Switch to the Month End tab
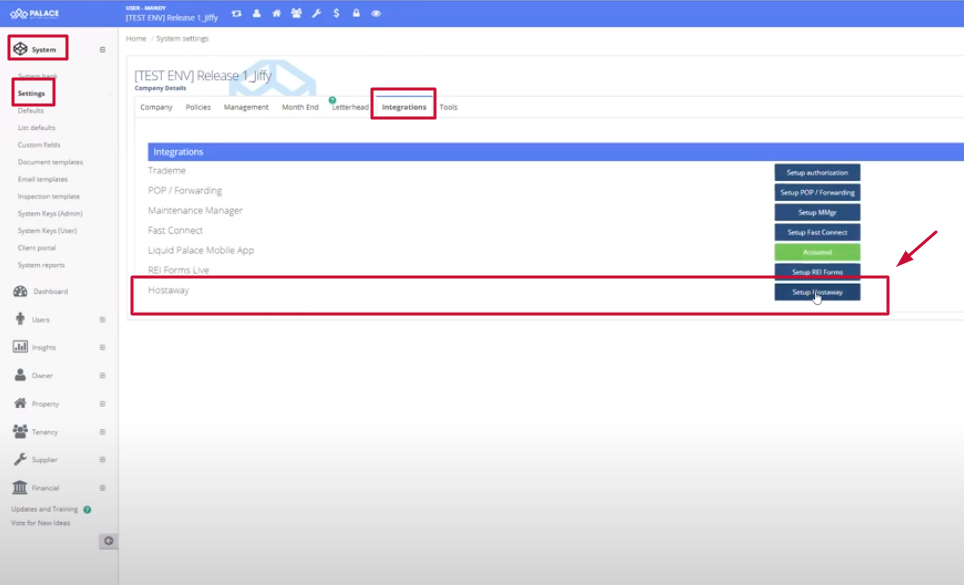The height and width of the screenshot is (585, 964). 300,107
